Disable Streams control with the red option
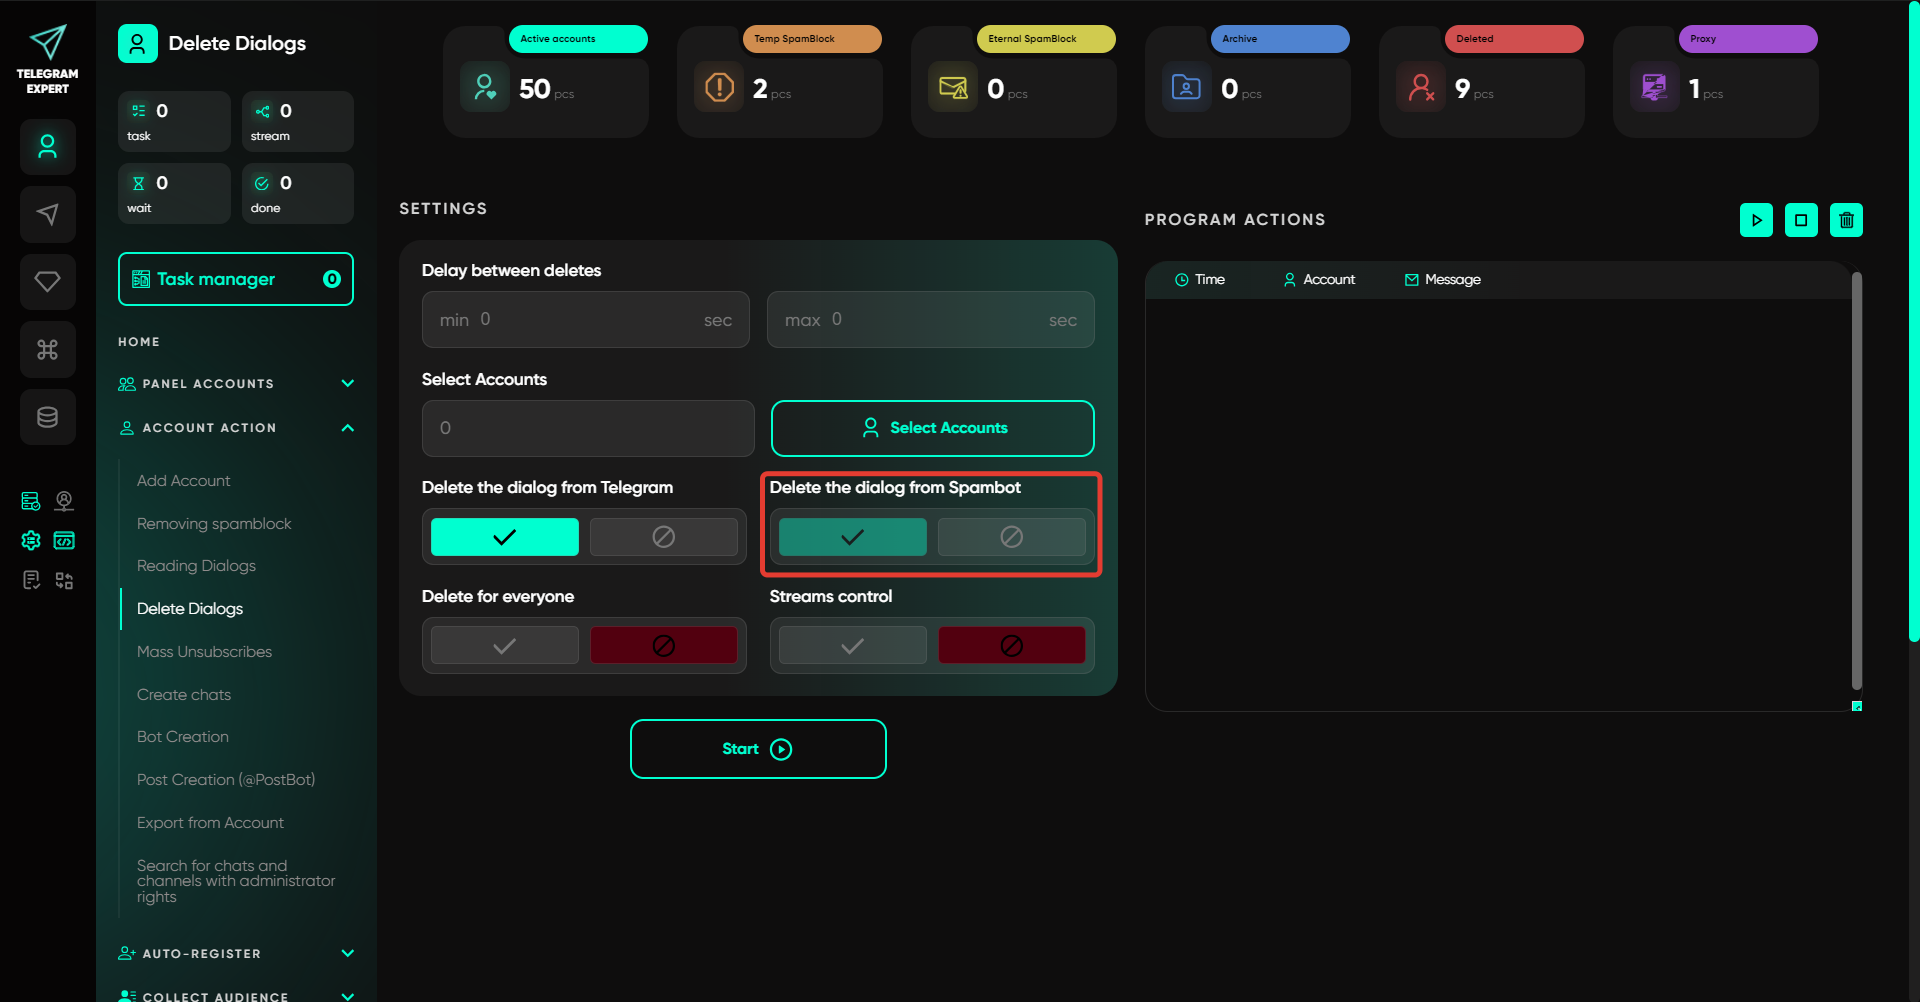1920x1002 pixels. 1011,646
